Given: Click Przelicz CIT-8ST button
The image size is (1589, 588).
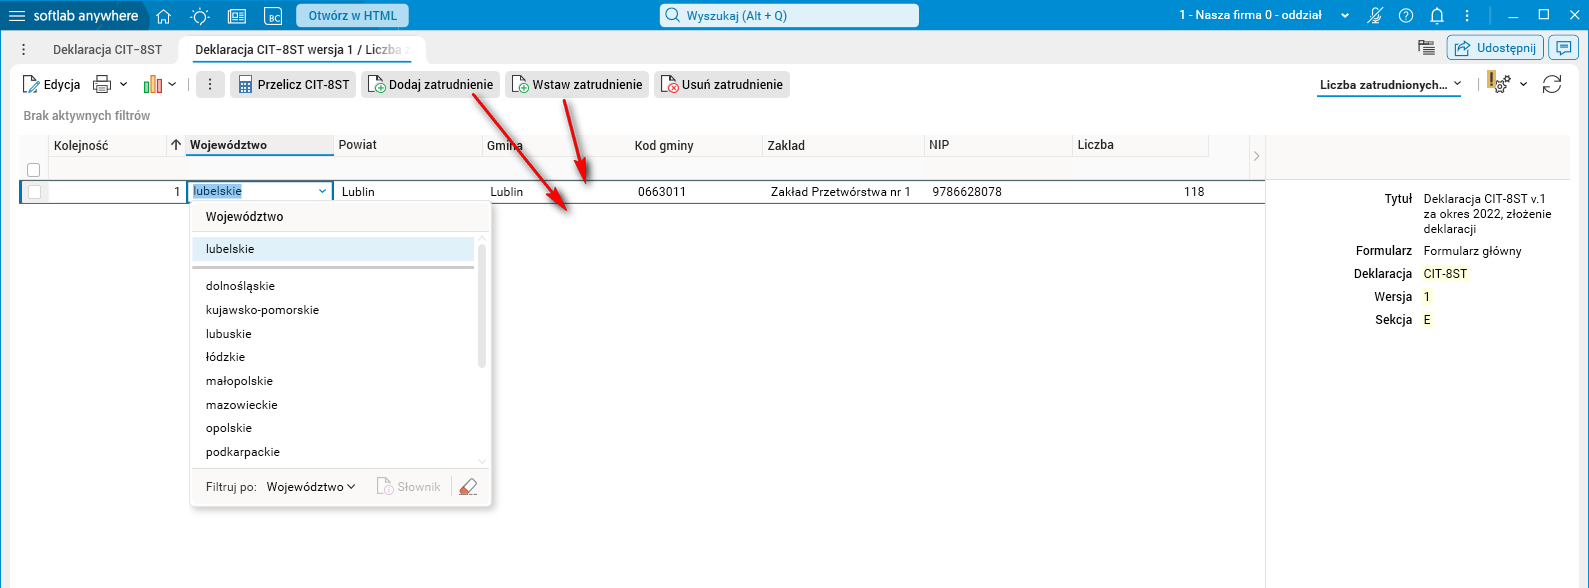Looking at the screenshot, I should point(293,85).
